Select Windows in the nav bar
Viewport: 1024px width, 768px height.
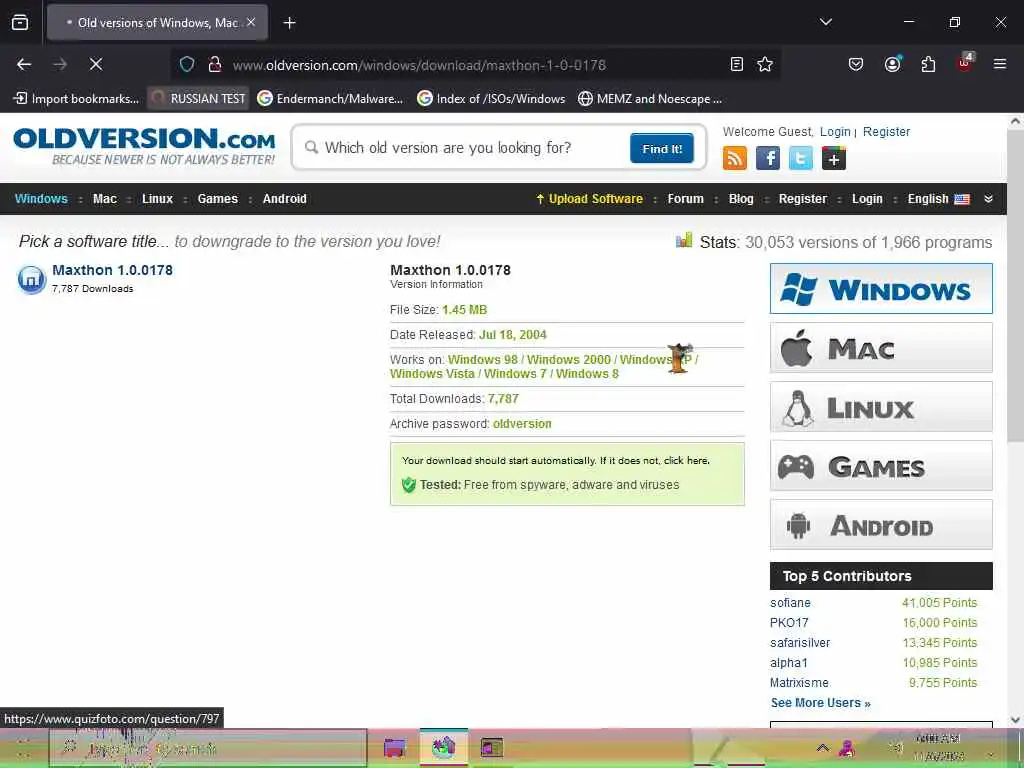coord(41,199)
